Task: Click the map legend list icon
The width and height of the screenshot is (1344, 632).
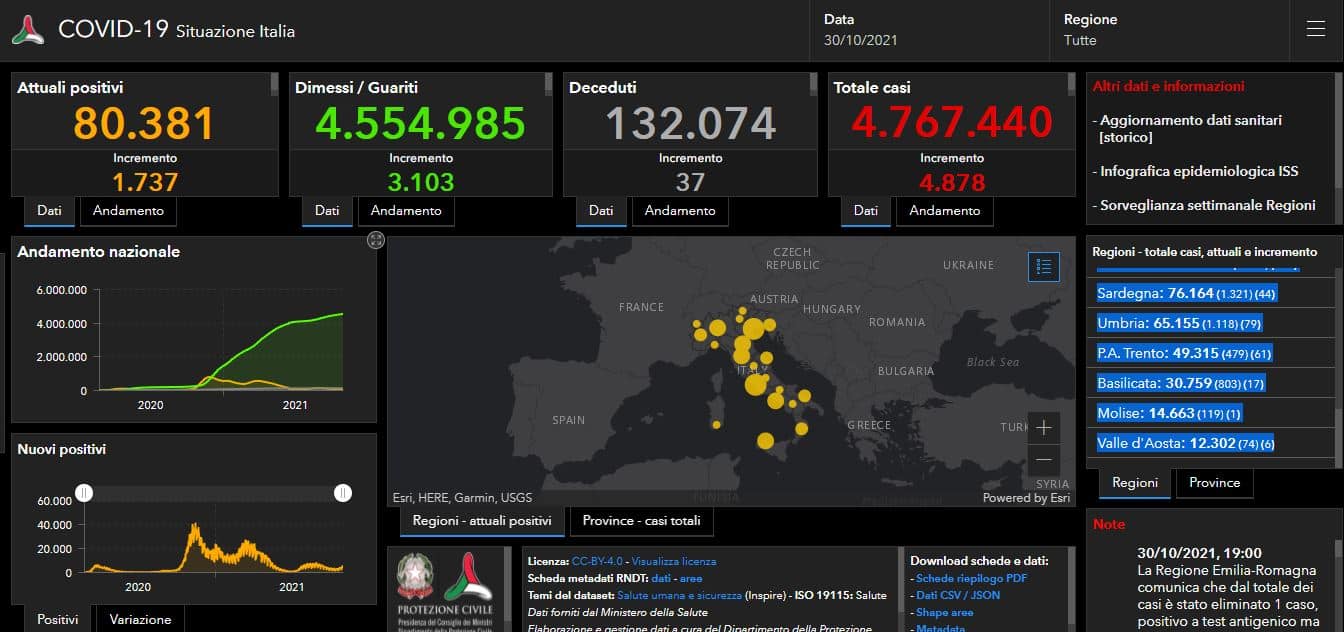Action: point(1044,266)
